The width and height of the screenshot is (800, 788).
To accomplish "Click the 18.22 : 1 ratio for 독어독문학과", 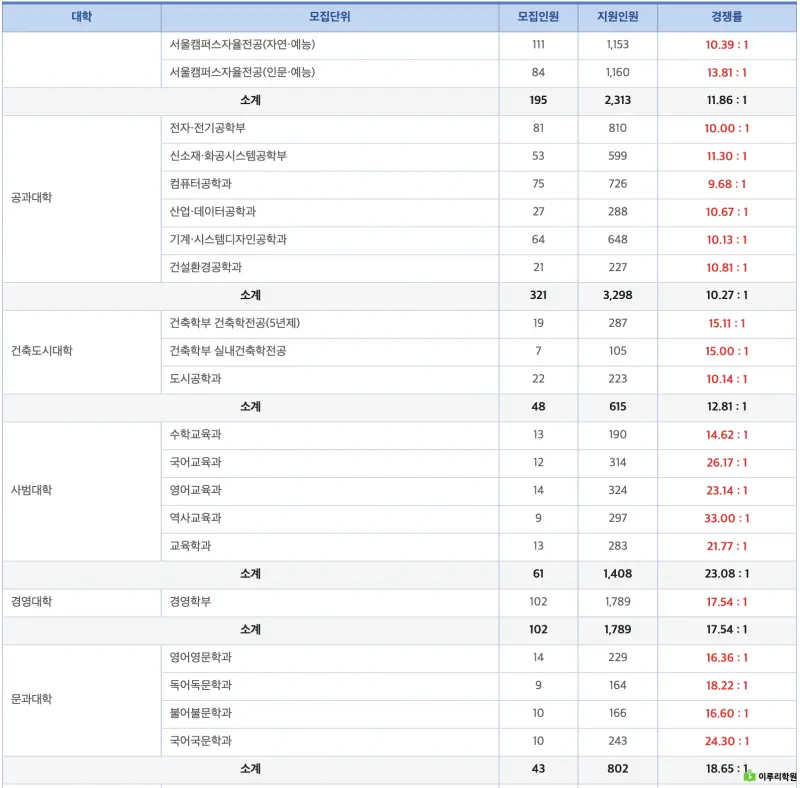I will pos(727,685).
